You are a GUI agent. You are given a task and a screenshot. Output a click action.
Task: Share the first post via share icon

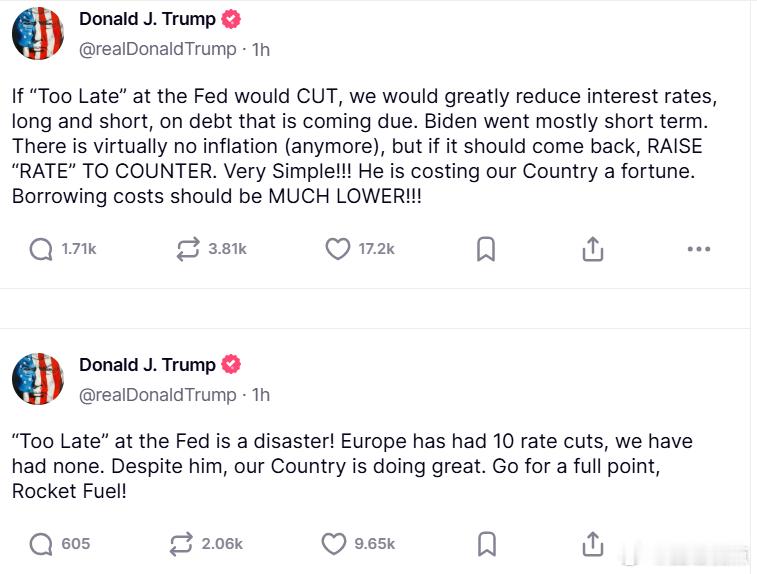592,249
